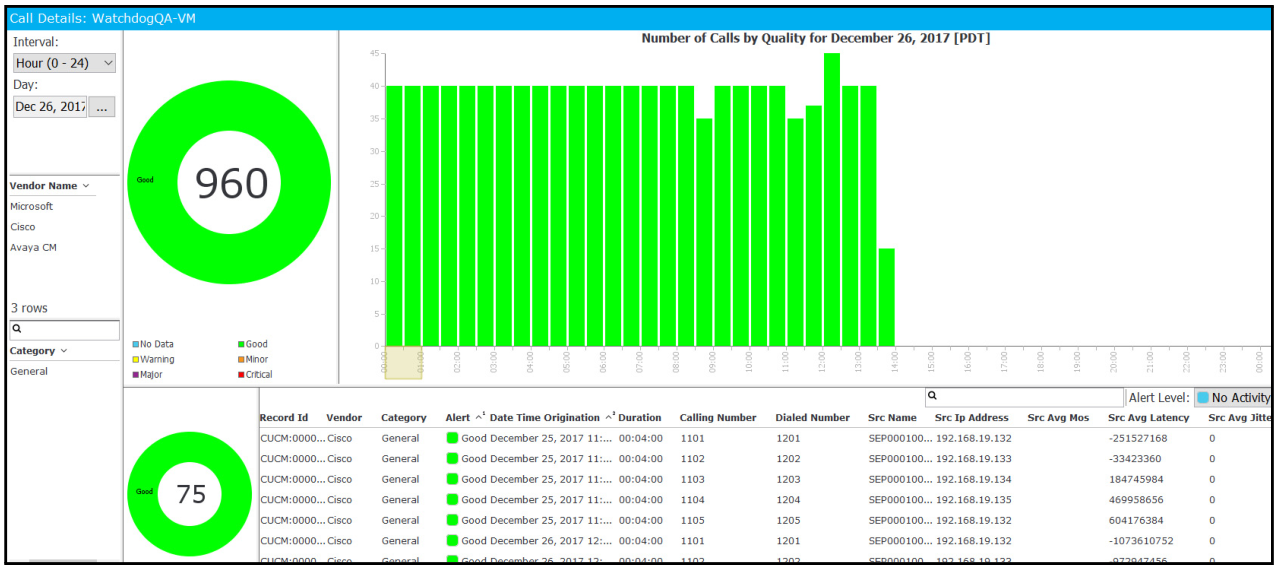Sort by Src Ip Address column header
This screenshot has height=570, width=1278.
pos(972,418)
